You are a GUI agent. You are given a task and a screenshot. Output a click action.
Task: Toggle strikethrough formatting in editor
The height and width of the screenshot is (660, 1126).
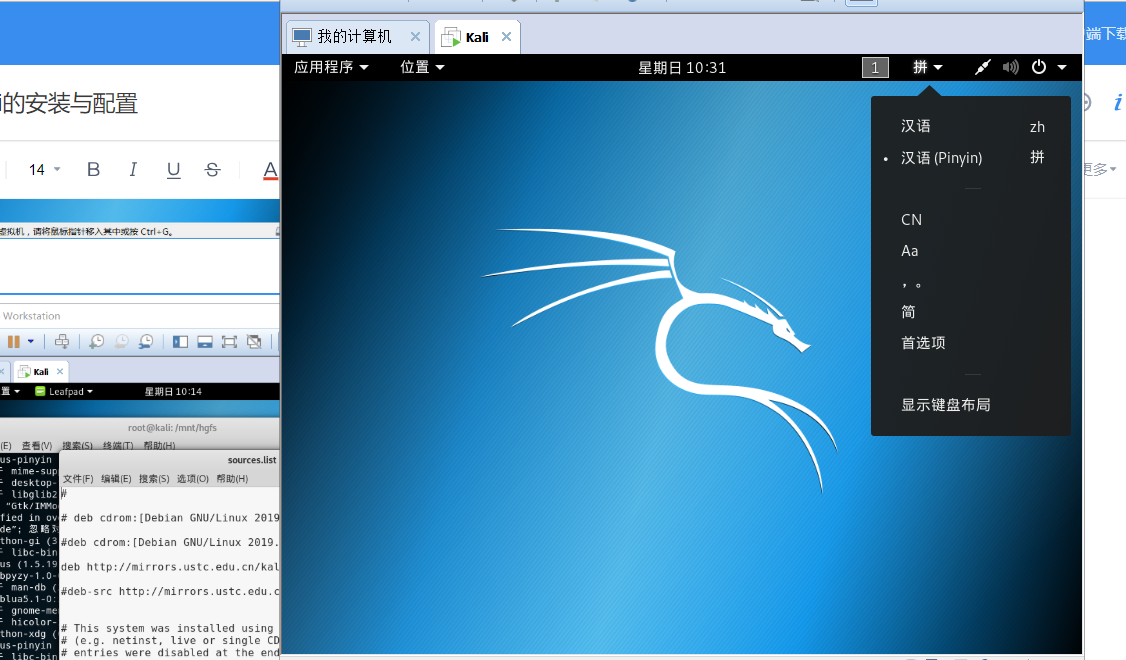pyautogui.click(x=213, y=169)
